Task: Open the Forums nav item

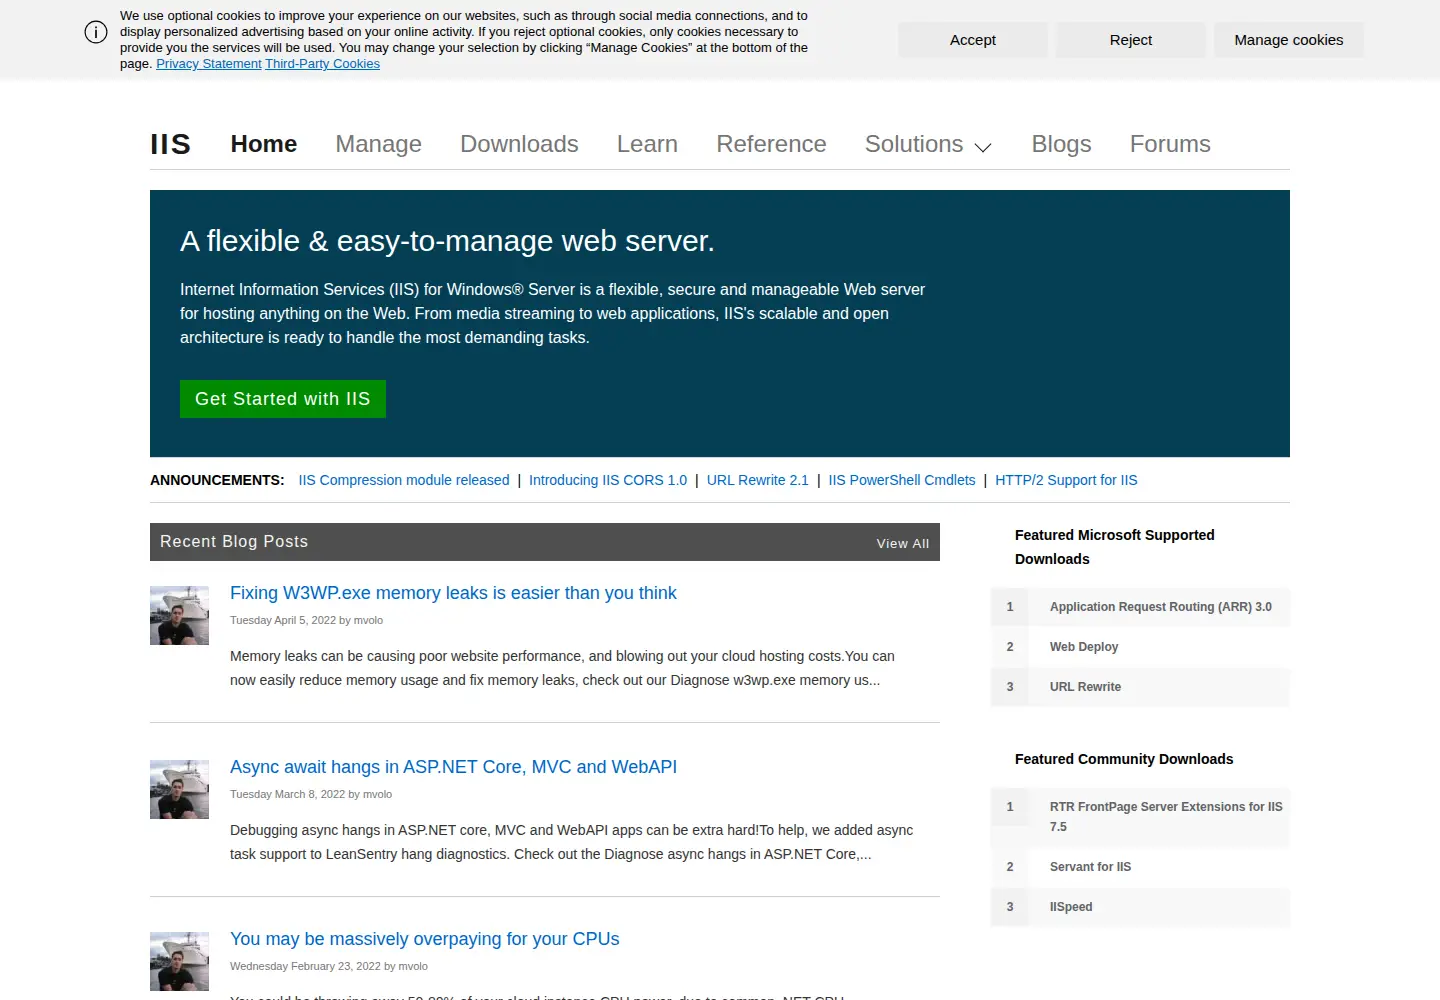Action: (1170, 144)
